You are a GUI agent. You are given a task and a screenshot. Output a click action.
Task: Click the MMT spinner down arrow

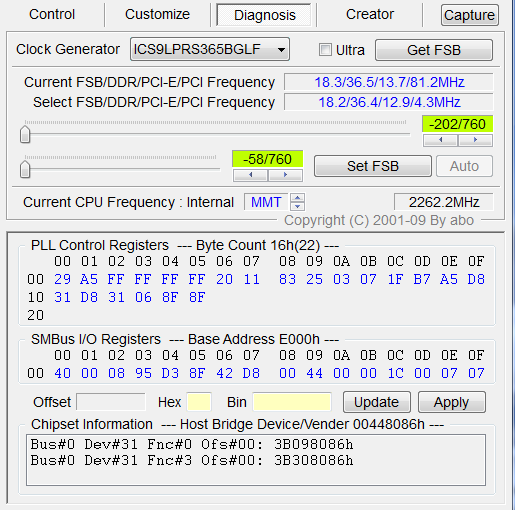[297, 206]
